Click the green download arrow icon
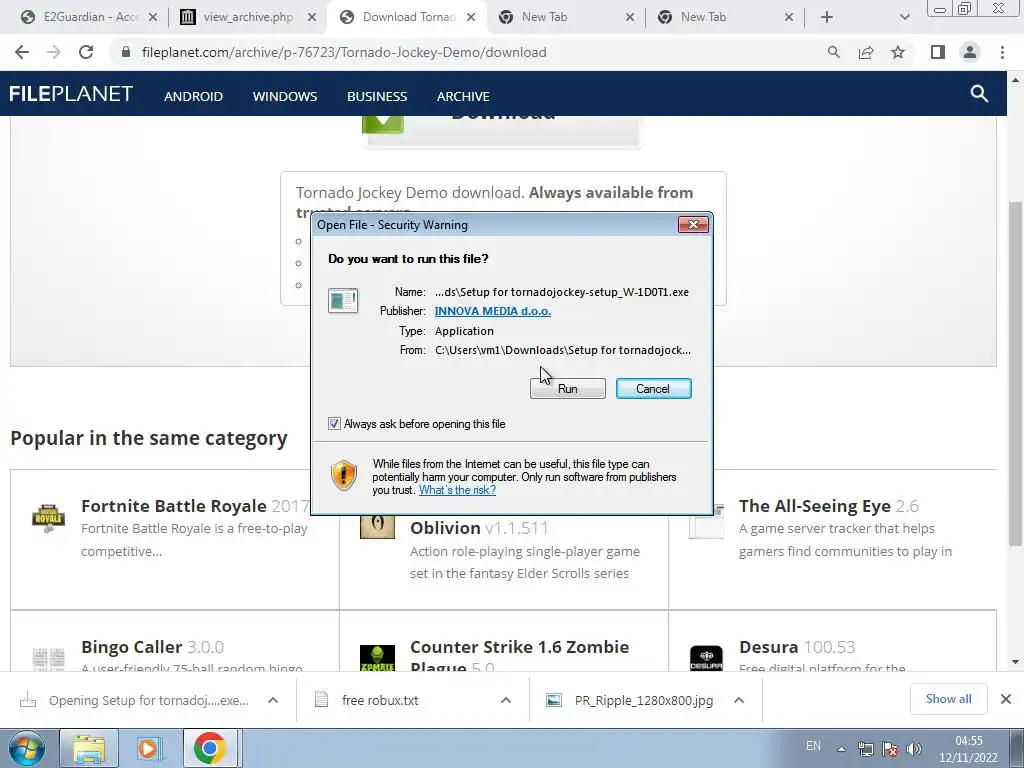 [x=383, y=124]
